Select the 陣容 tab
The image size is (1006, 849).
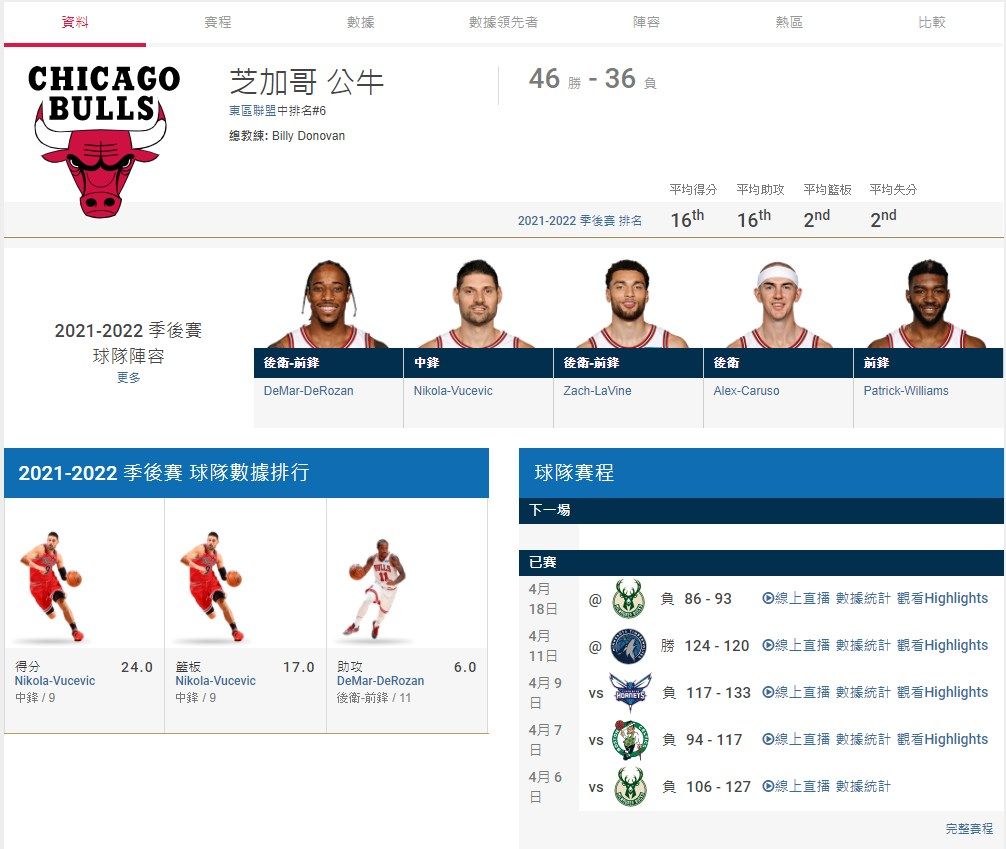[x=646, y=22]
